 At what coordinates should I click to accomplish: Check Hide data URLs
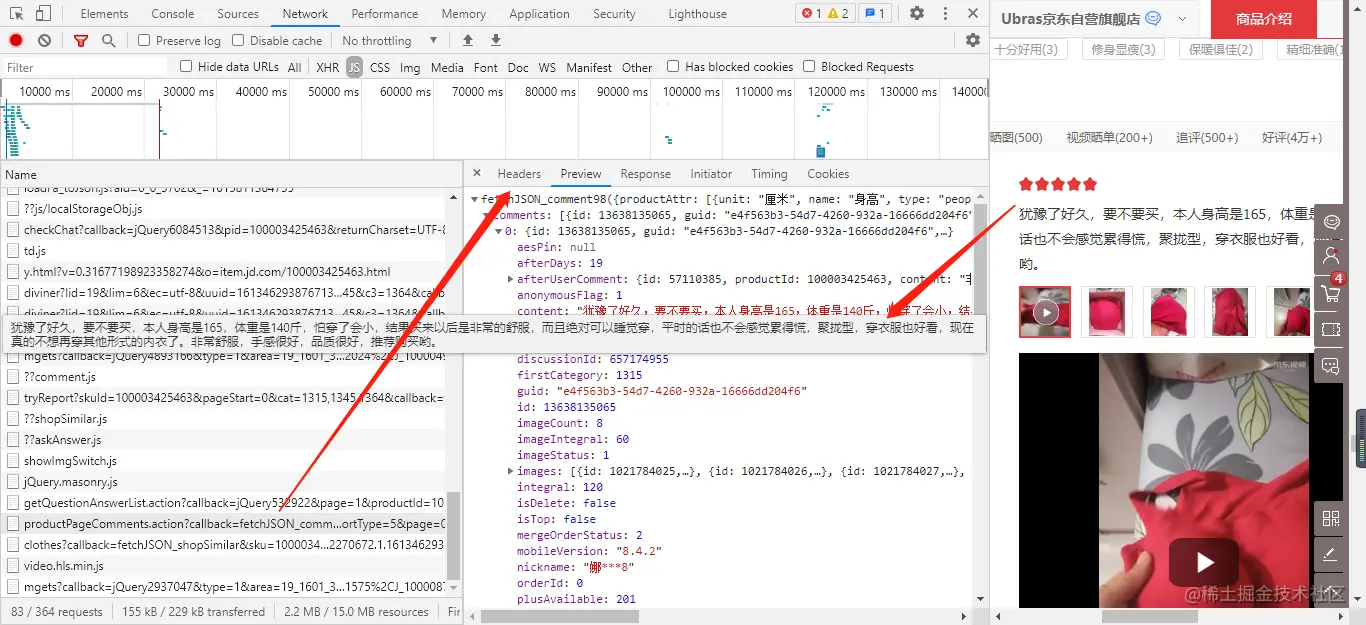click(186, 66)
